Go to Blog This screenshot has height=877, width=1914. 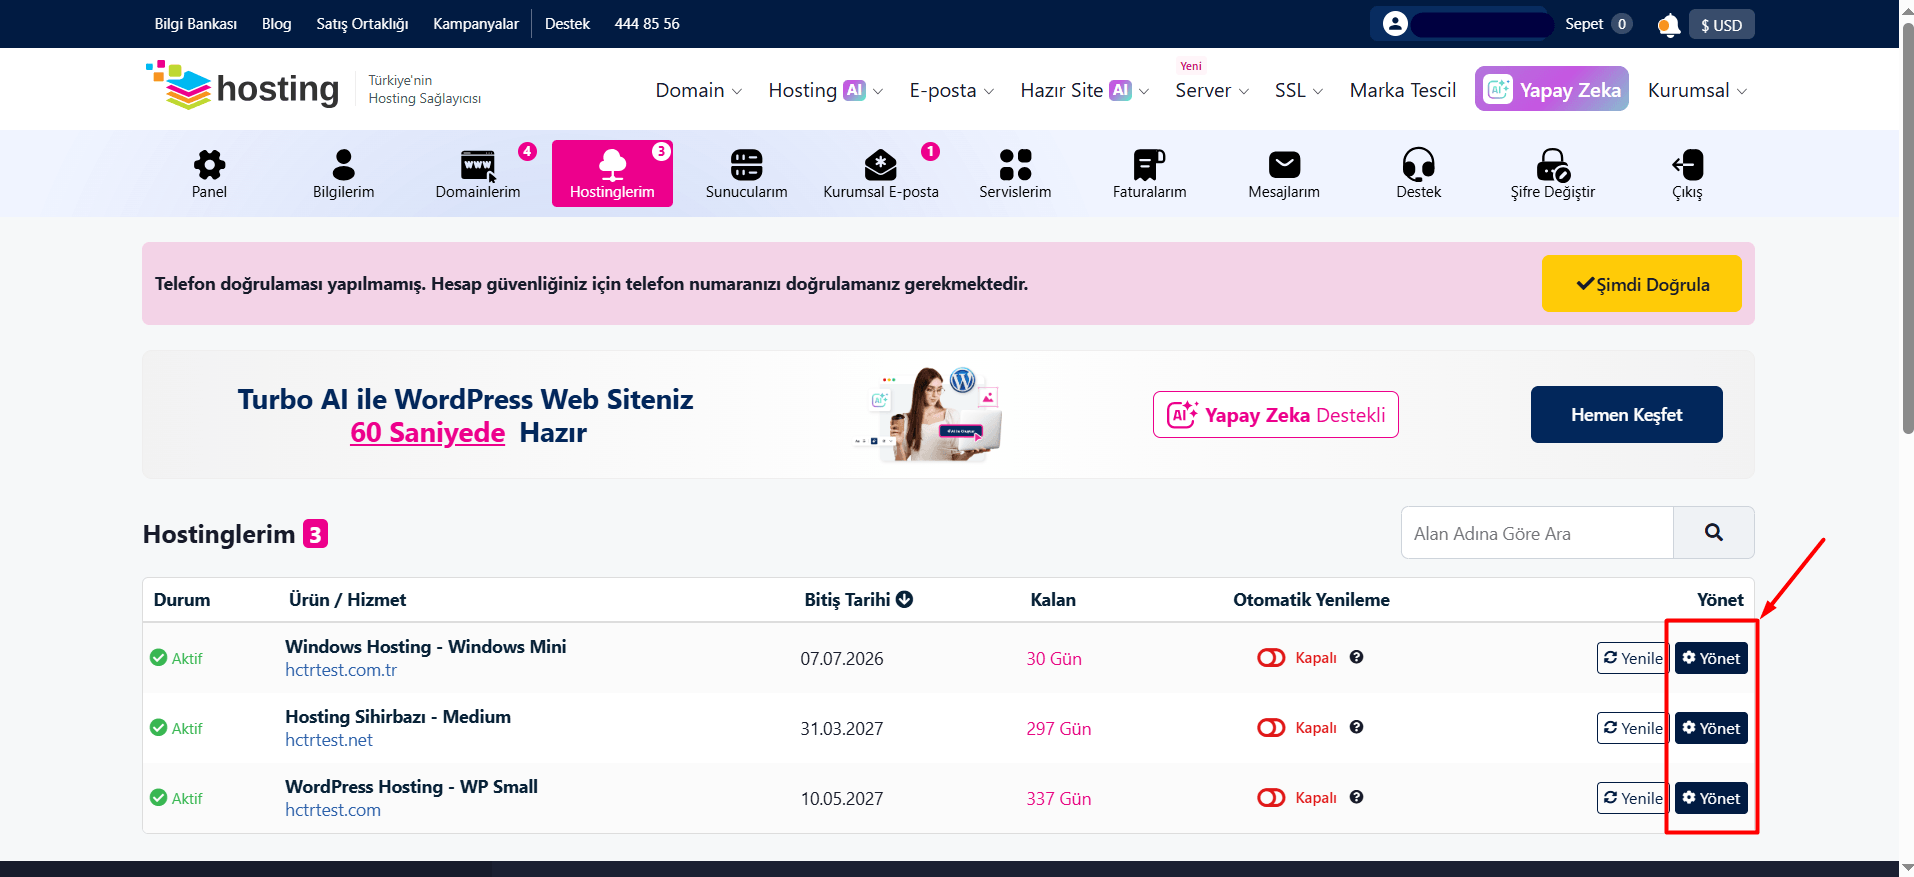[x=276, y=24]
